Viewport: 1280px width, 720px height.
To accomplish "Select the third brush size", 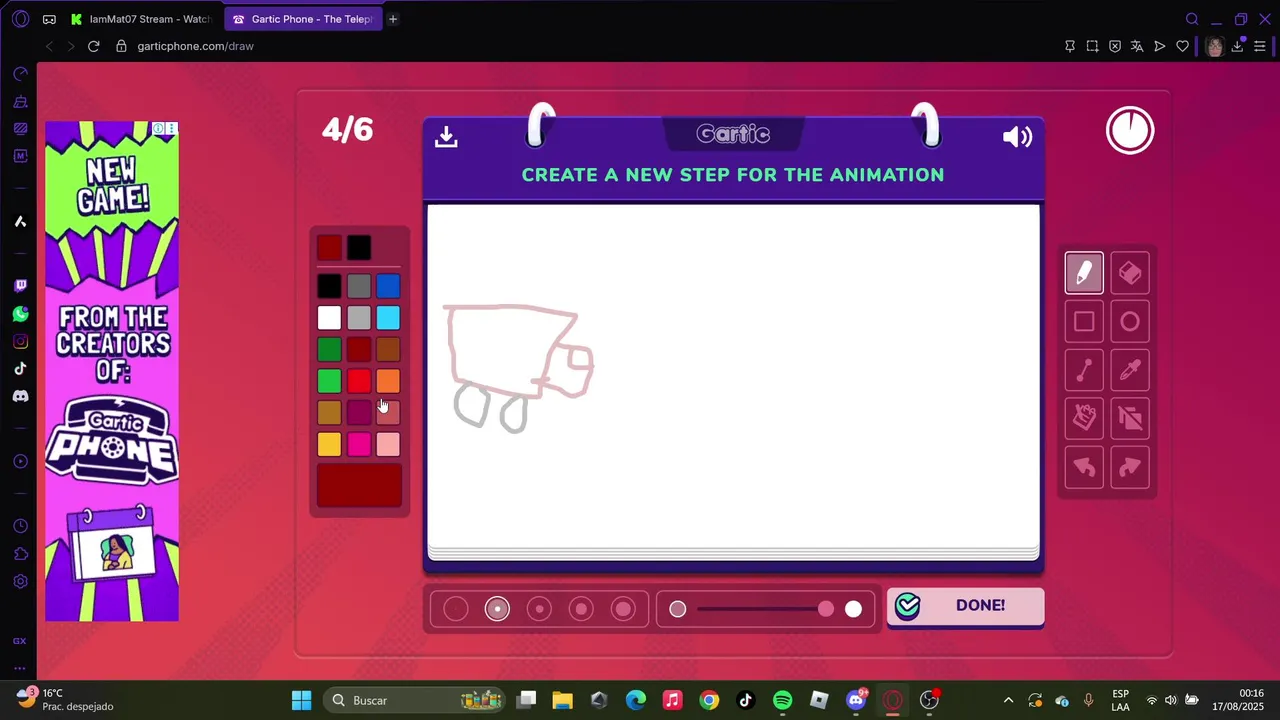I will tap(539, 609).
